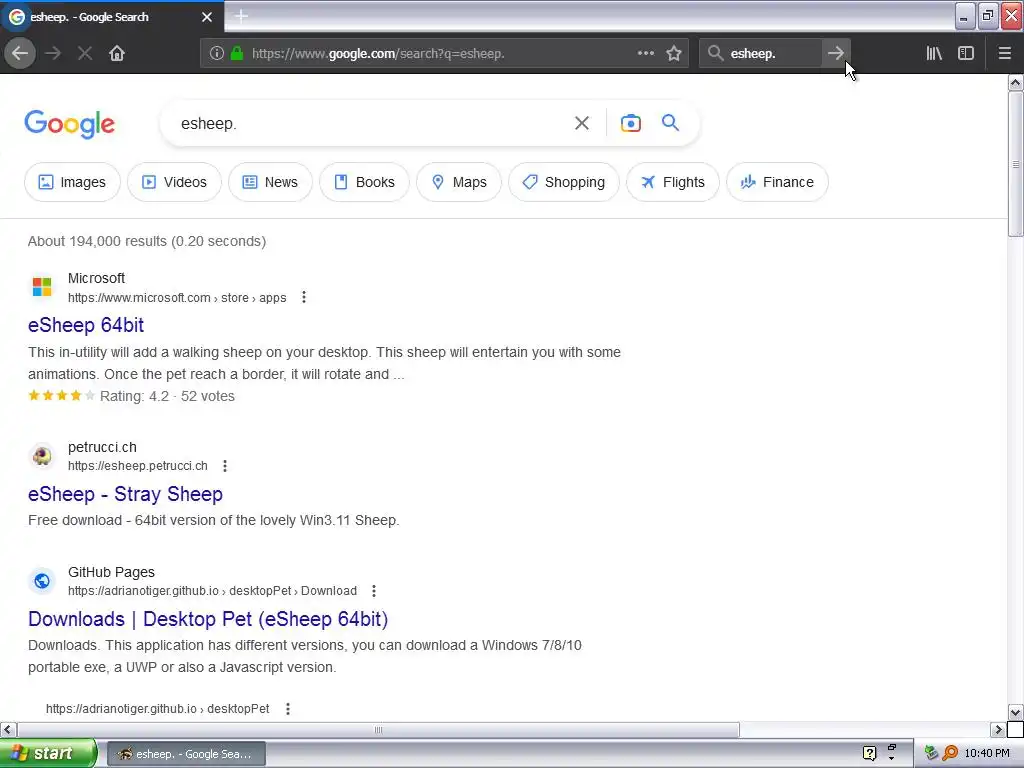Screen dimensions: 1024x768
Task: Click the forward navigation arrow
Action: (x=53, y=54)
